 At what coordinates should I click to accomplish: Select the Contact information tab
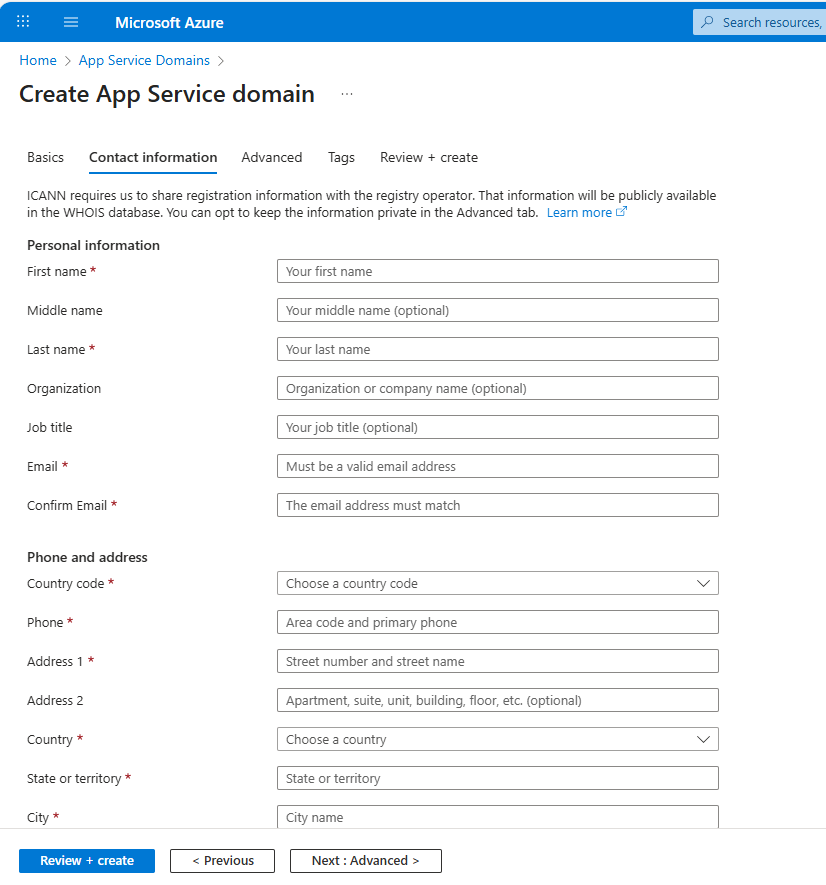[x=153, y=157]
